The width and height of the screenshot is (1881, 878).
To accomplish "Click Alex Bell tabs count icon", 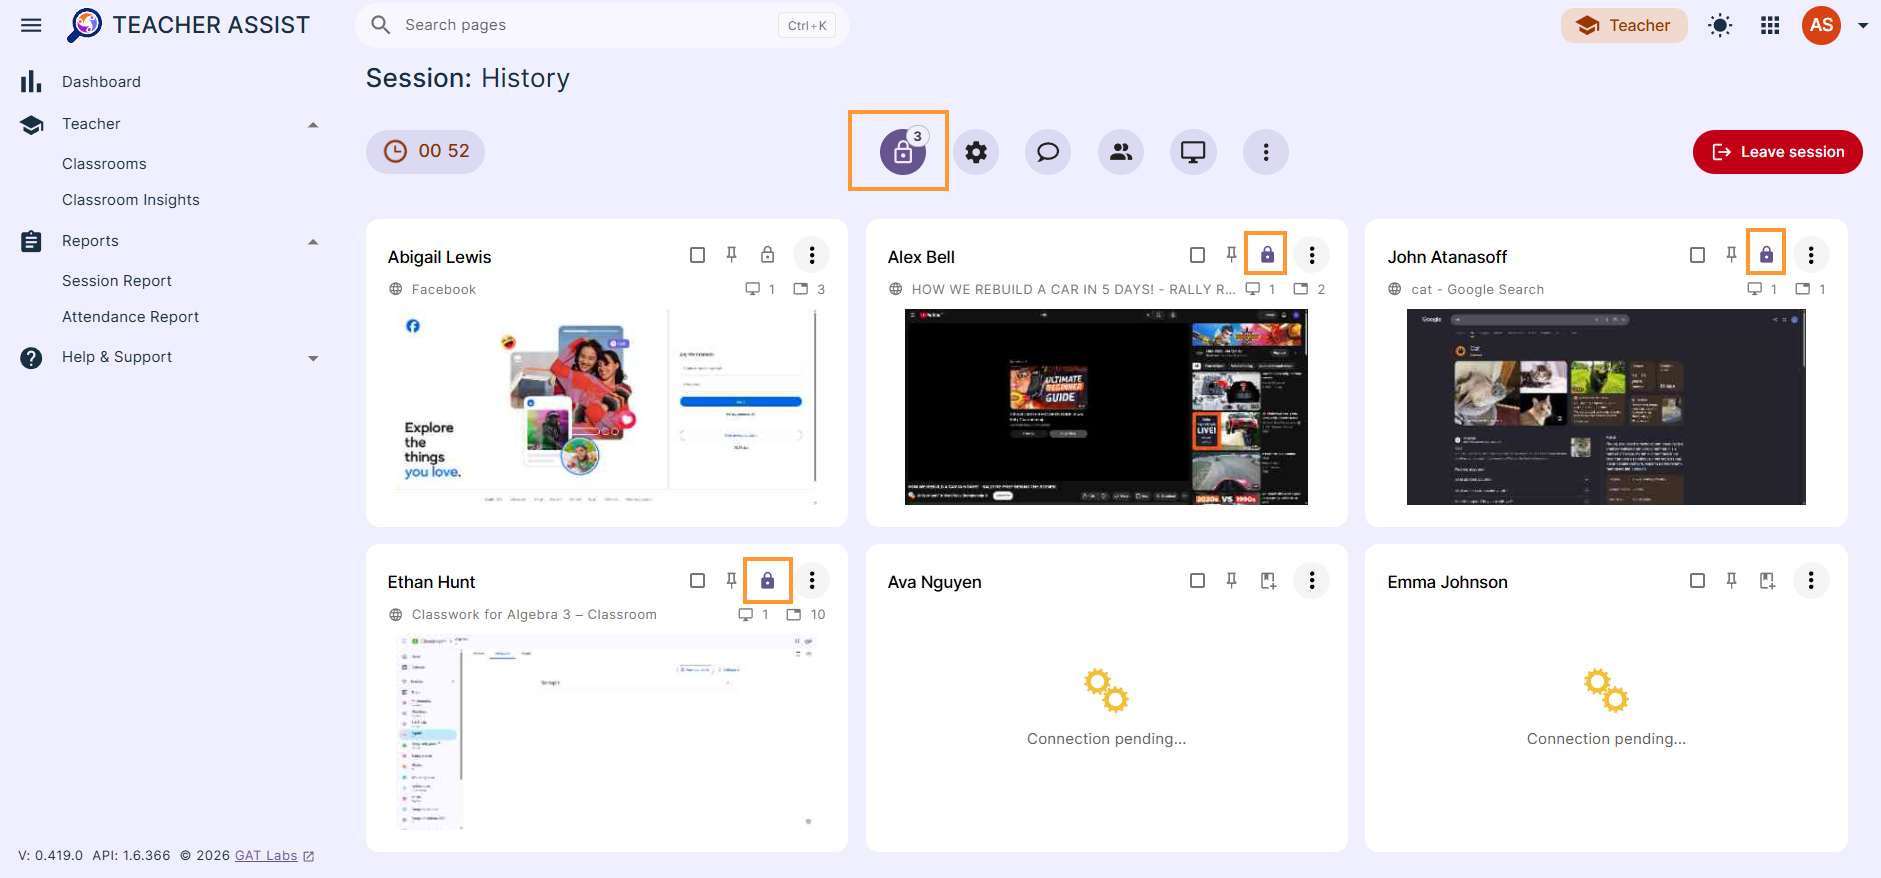I will pyautogui.click(x=1301, y=289).
